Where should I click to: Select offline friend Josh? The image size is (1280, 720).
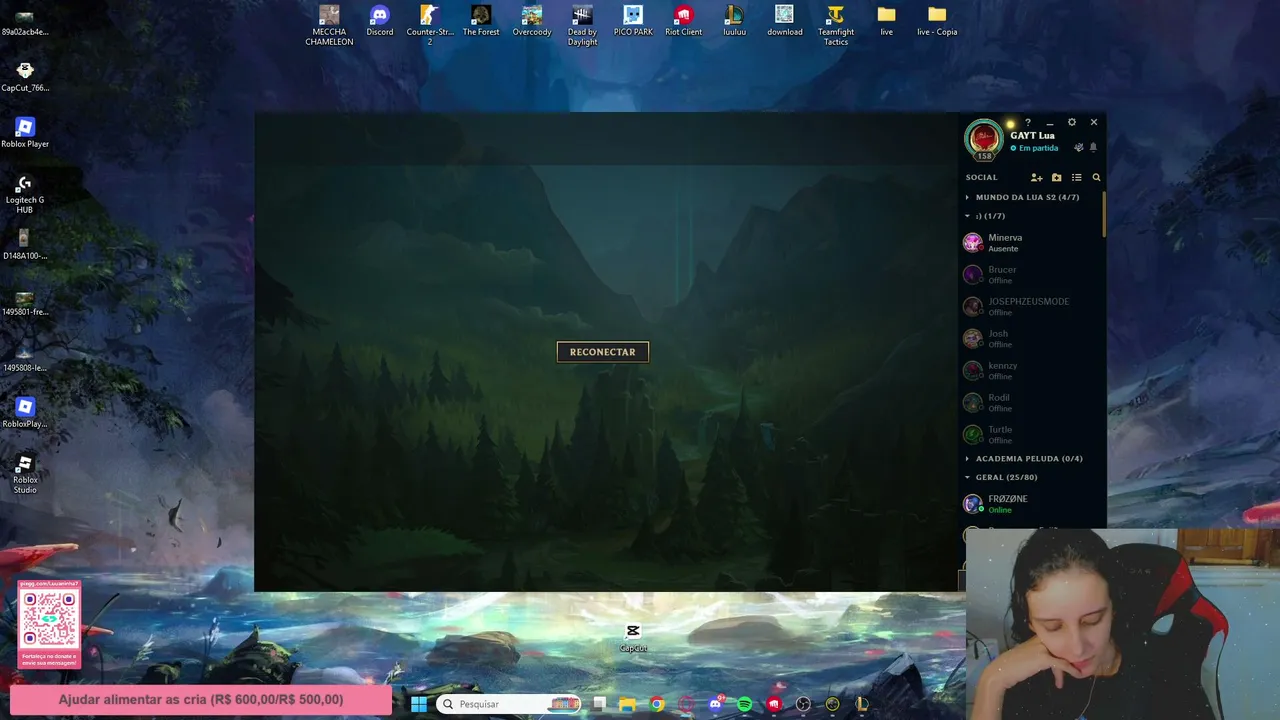[1033, 339]
